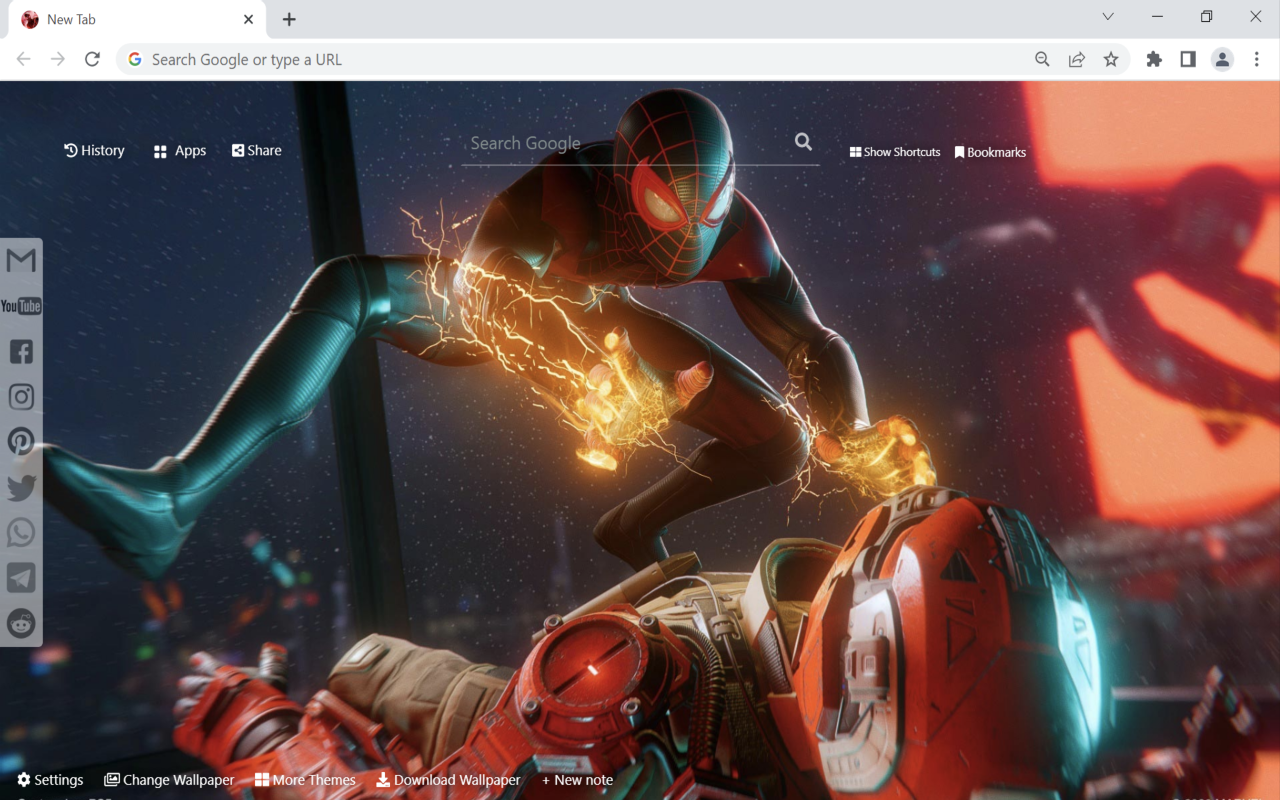Toggle Show Shortcuts
1280x800 pixels.
pos(895,152)
